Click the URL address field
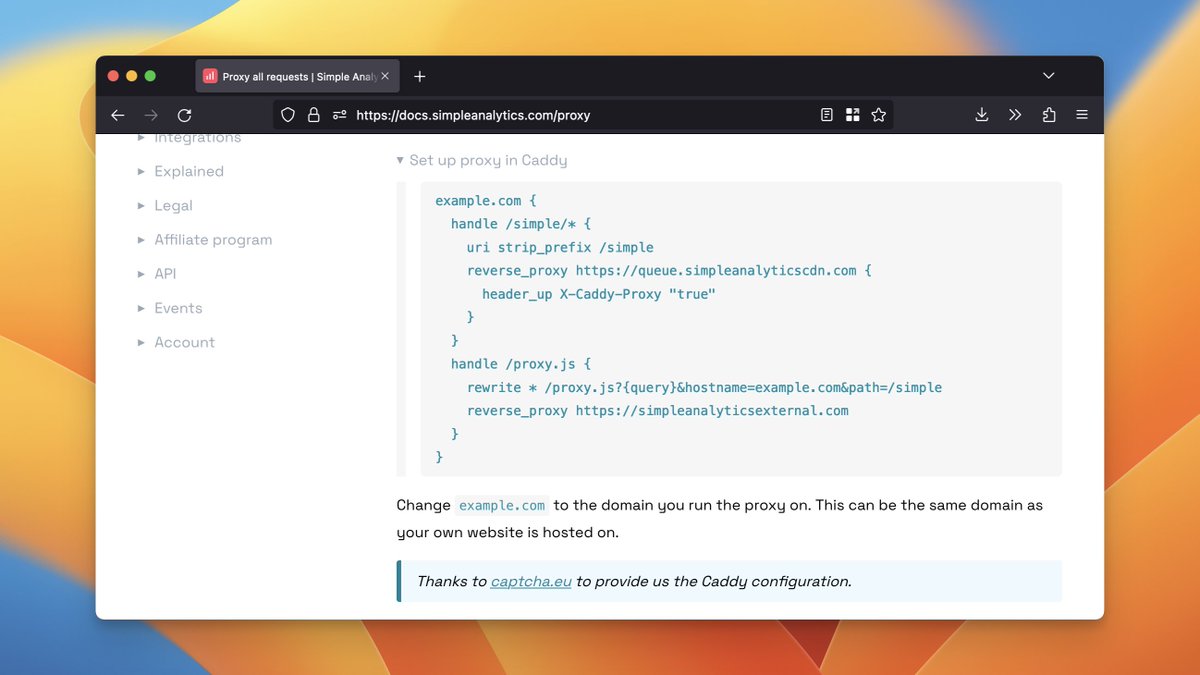 [584, 115]
